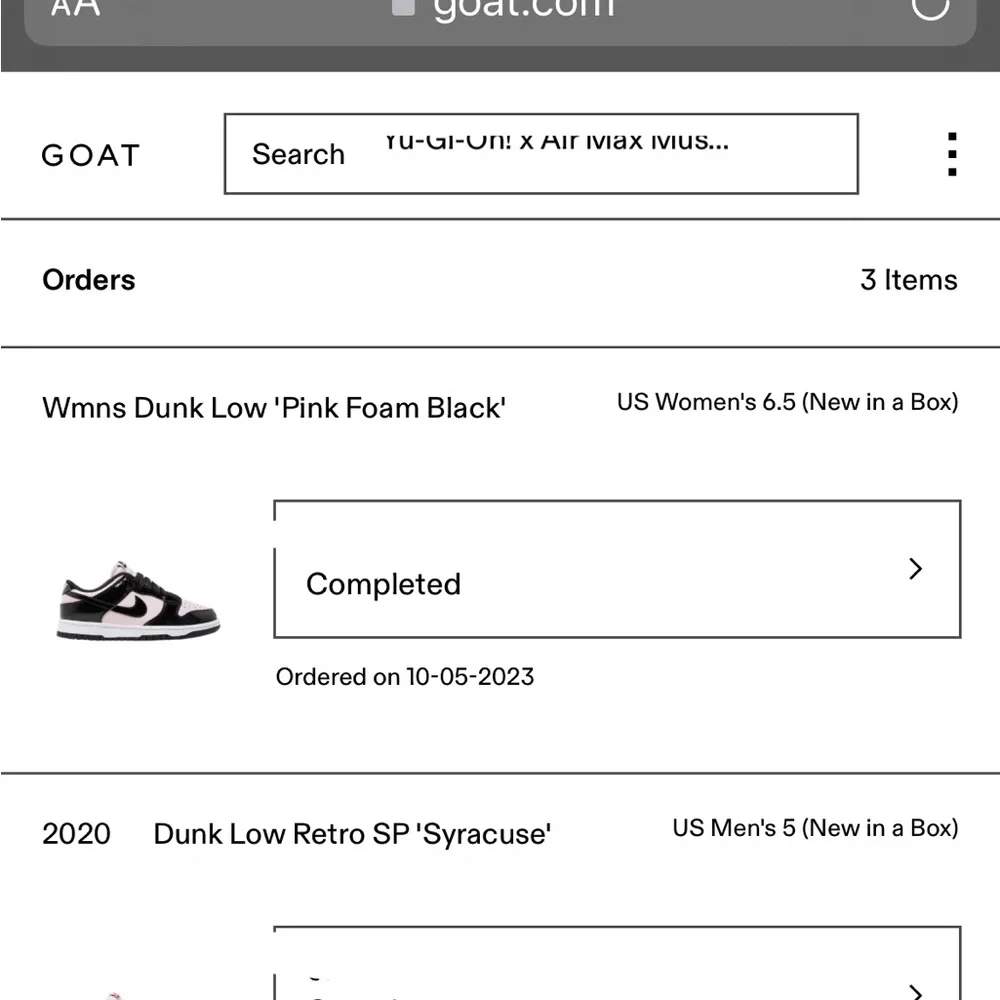This screenshot has width=1000, height=1000.
Task: Click the GOAT logo
Action: click(x=91, y=155)
